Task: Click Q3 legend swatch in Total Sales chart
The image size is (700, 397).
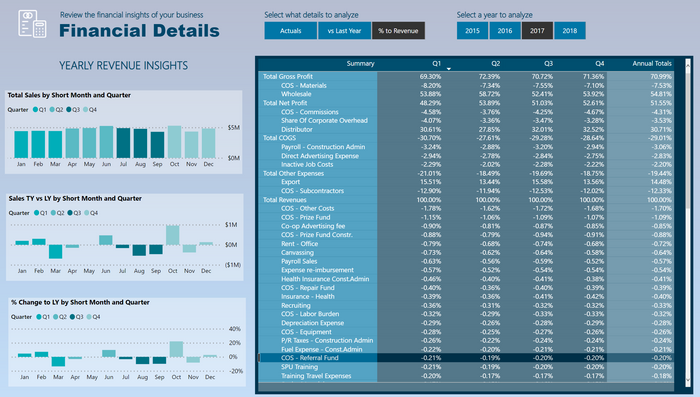Action: pos(69,109)
